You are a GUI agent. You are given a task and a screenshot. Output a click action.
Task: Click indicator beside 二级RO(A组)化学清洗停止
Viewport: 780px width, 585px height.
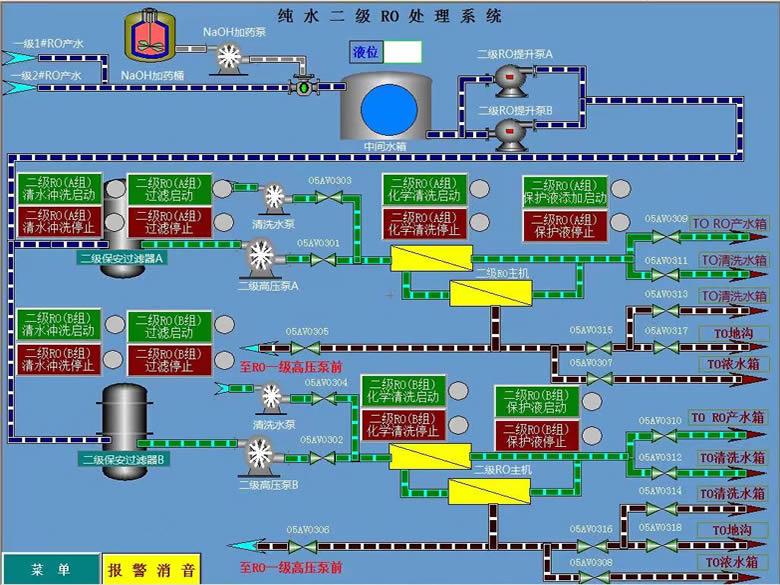pos(479,222)
